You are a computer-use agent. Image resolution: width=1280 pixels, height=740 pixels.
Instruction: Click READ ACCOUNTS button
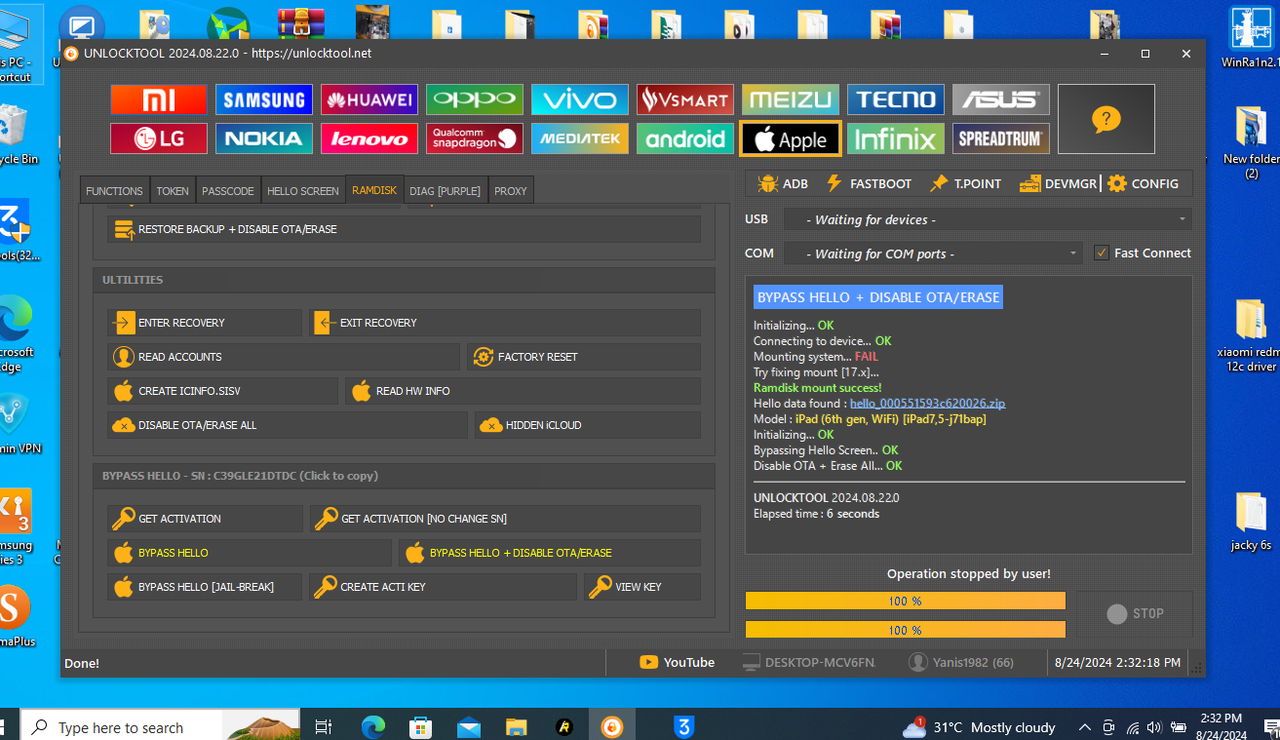click(x=284, y=357)
